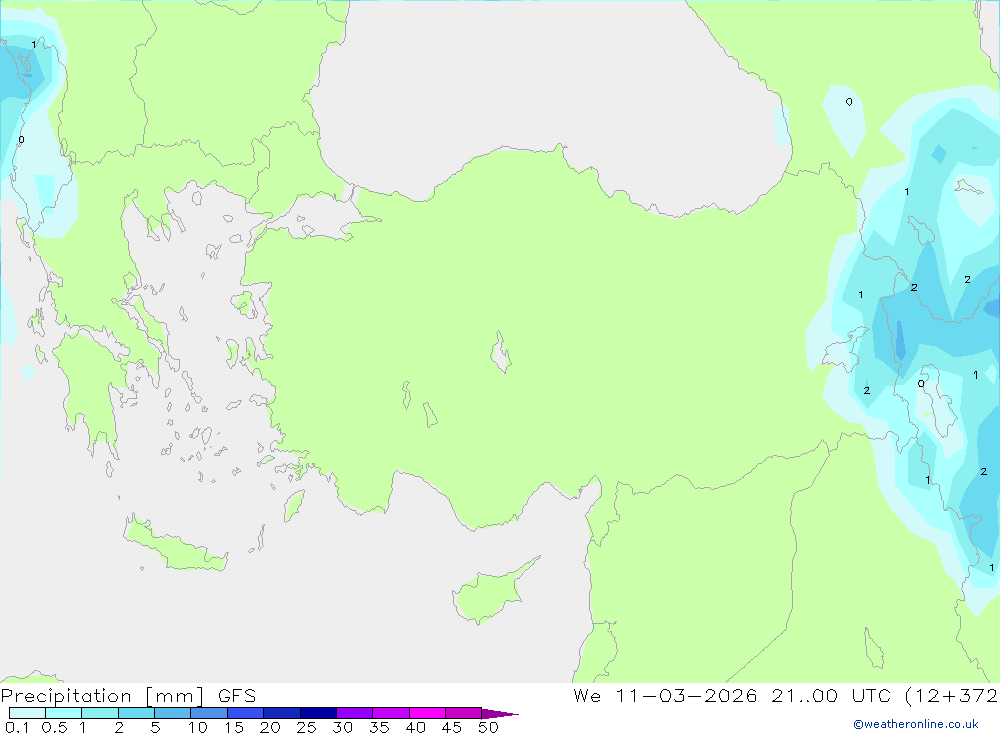Viewport: 1000px width, 733px height.
Task: Open the weatheronline.co.uk copyright link
Action: point(916,724)
